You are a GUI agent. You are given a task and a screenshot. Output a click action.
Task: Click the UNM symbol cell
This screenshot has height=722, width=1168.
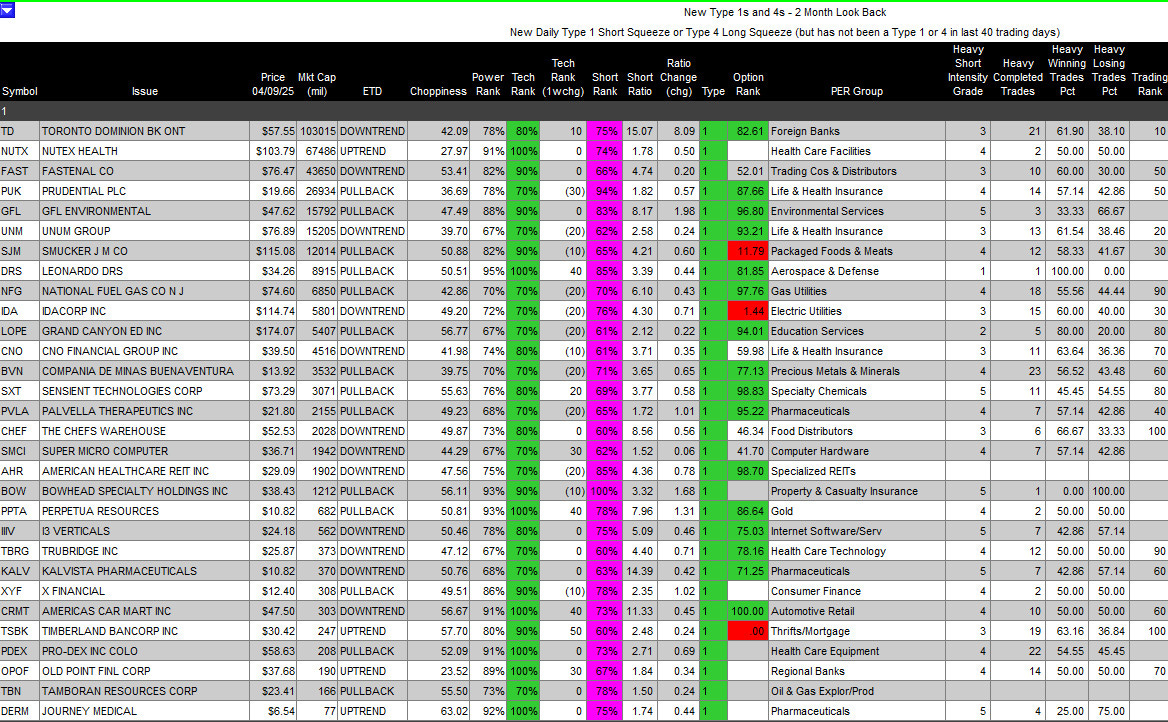click(19, 232)
